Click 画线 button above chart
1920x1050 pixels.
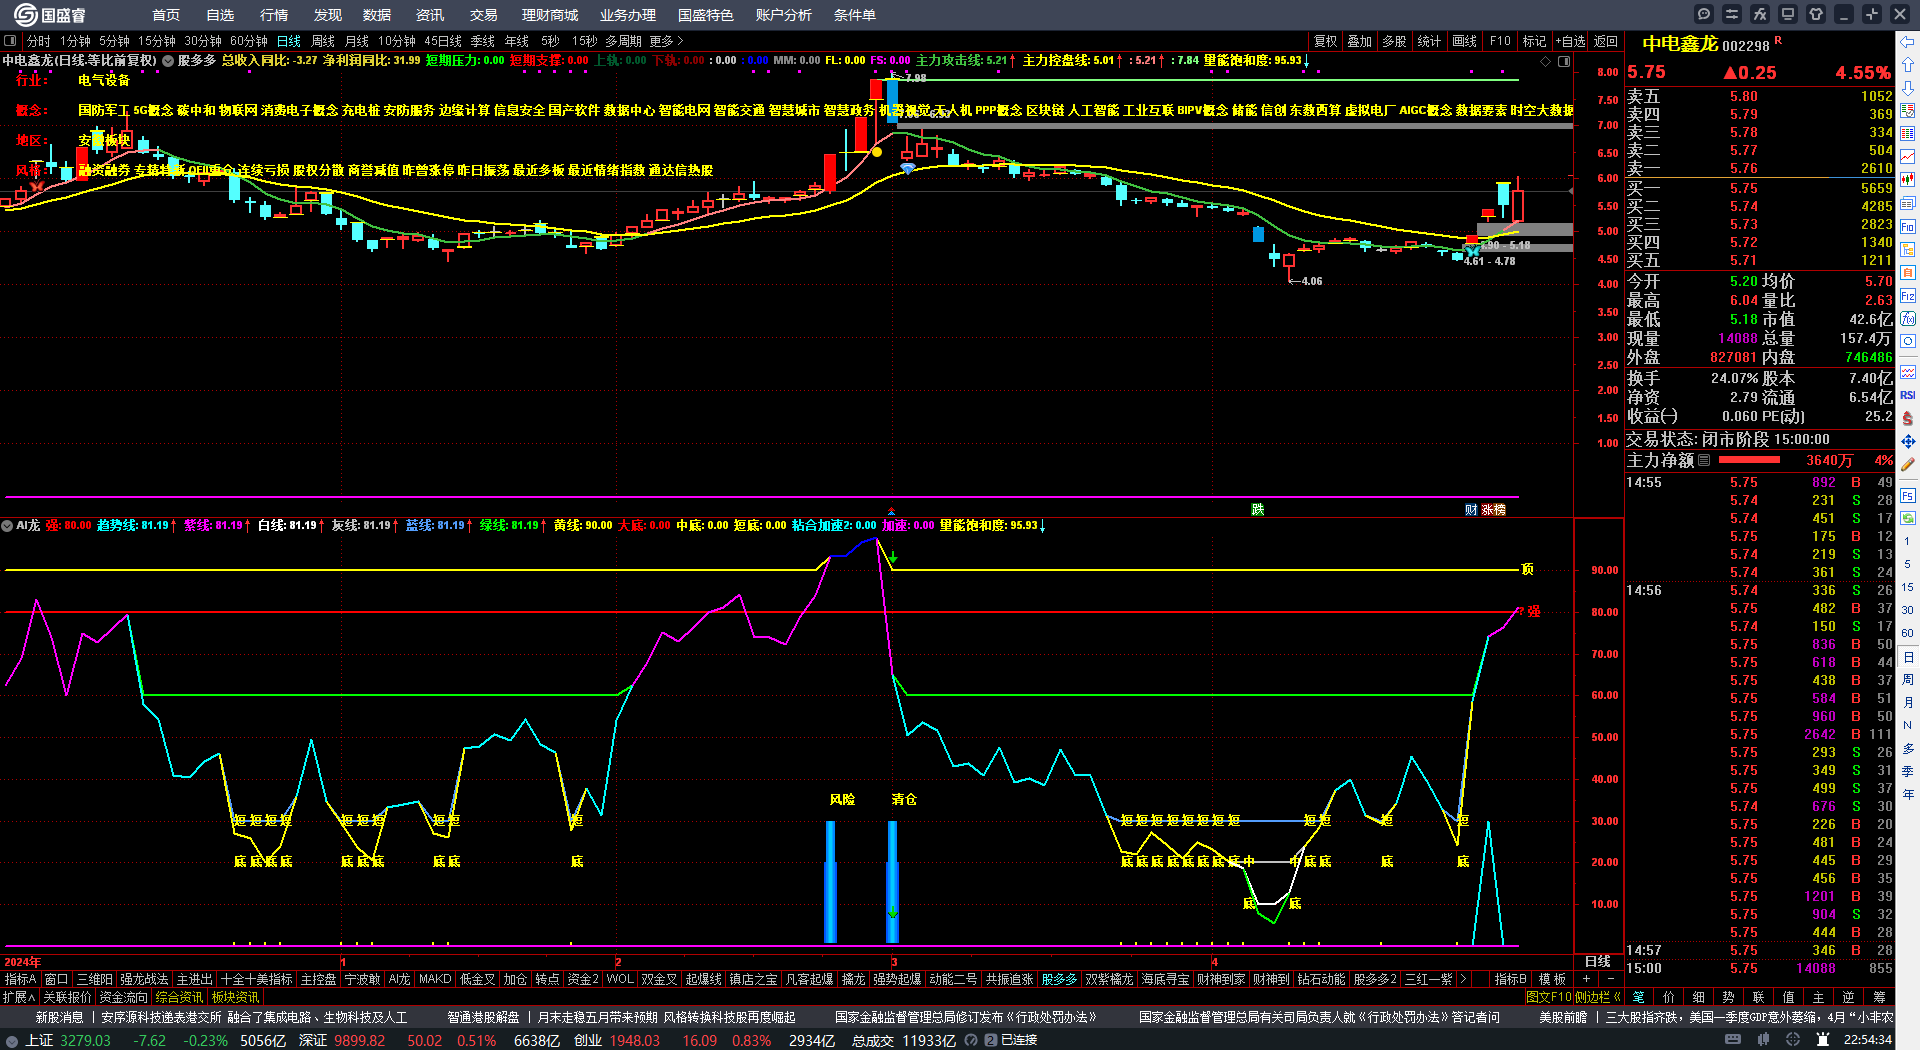(x=1465, y=41)
